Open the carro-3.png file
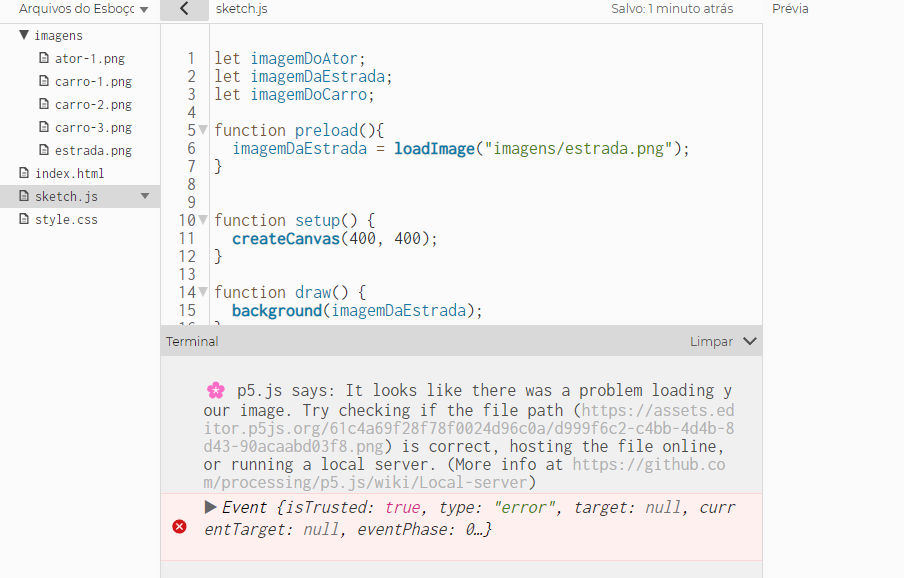The width and height of the screenshot is (904, 578). [93, 128]
